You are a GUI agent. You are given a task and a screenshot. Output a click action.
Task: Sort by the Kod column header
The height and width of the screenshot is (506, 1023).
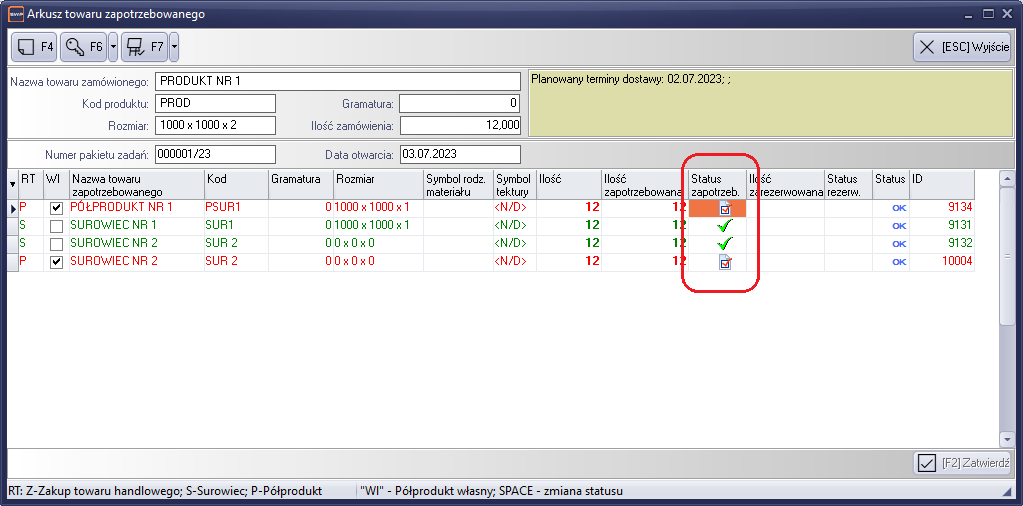[x=235, y=184]
